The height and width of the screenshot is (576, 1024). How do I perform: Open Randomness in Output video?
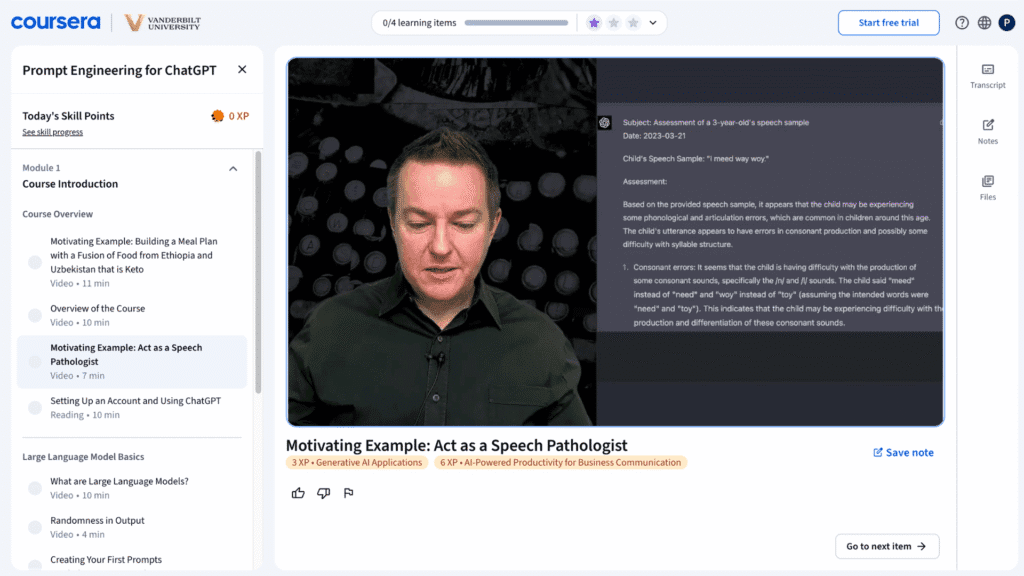[x=134, y=527]
